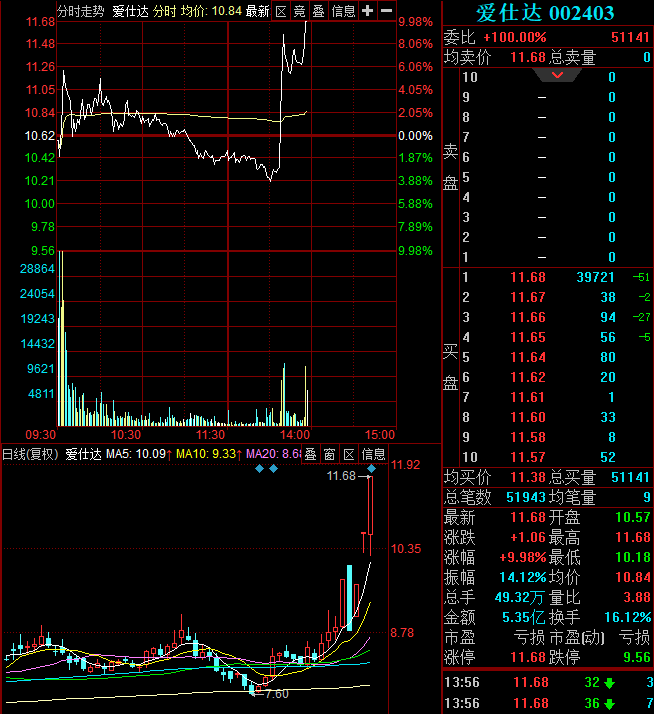The height and width of the screenshot is (714, 654).
Task: Click the 叠 overlay button on intraday chart
Action: pyautogui.click(x=318, y=10)
